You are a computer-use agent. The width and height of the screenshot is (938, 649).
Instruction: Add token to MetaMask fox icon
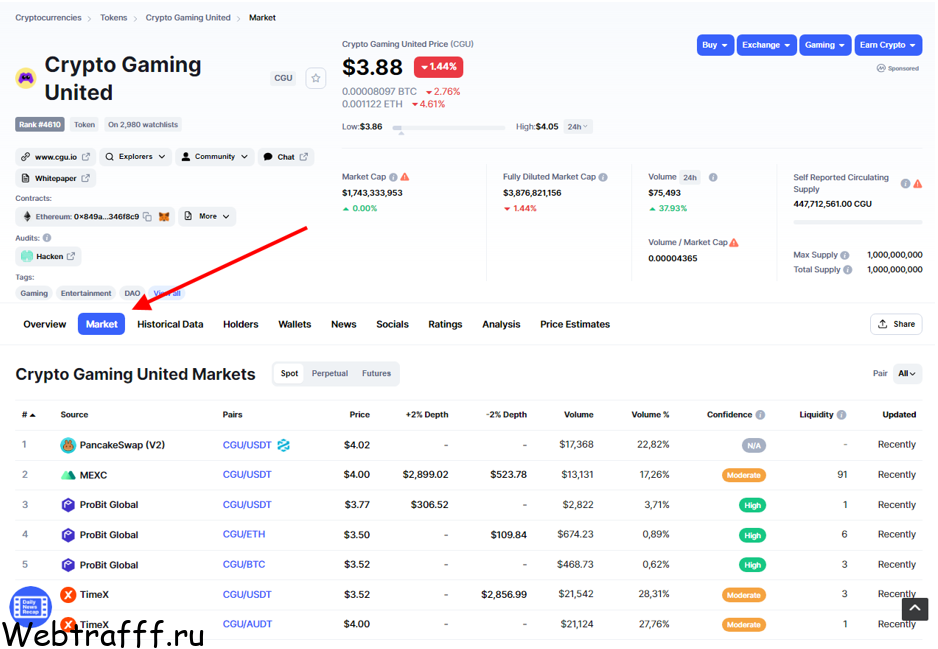(164, 217)
